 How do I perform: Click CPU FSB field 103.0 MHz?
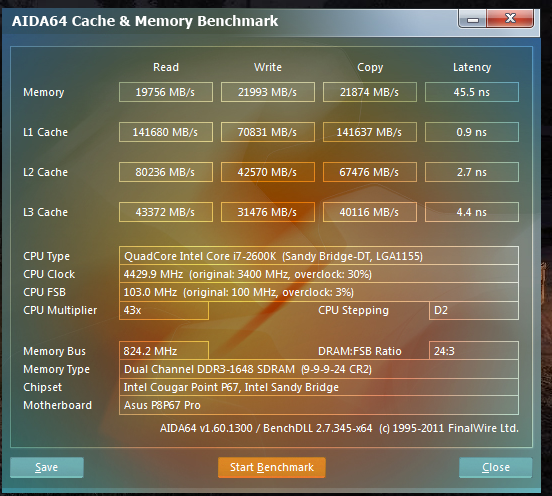tap(319, 292)
